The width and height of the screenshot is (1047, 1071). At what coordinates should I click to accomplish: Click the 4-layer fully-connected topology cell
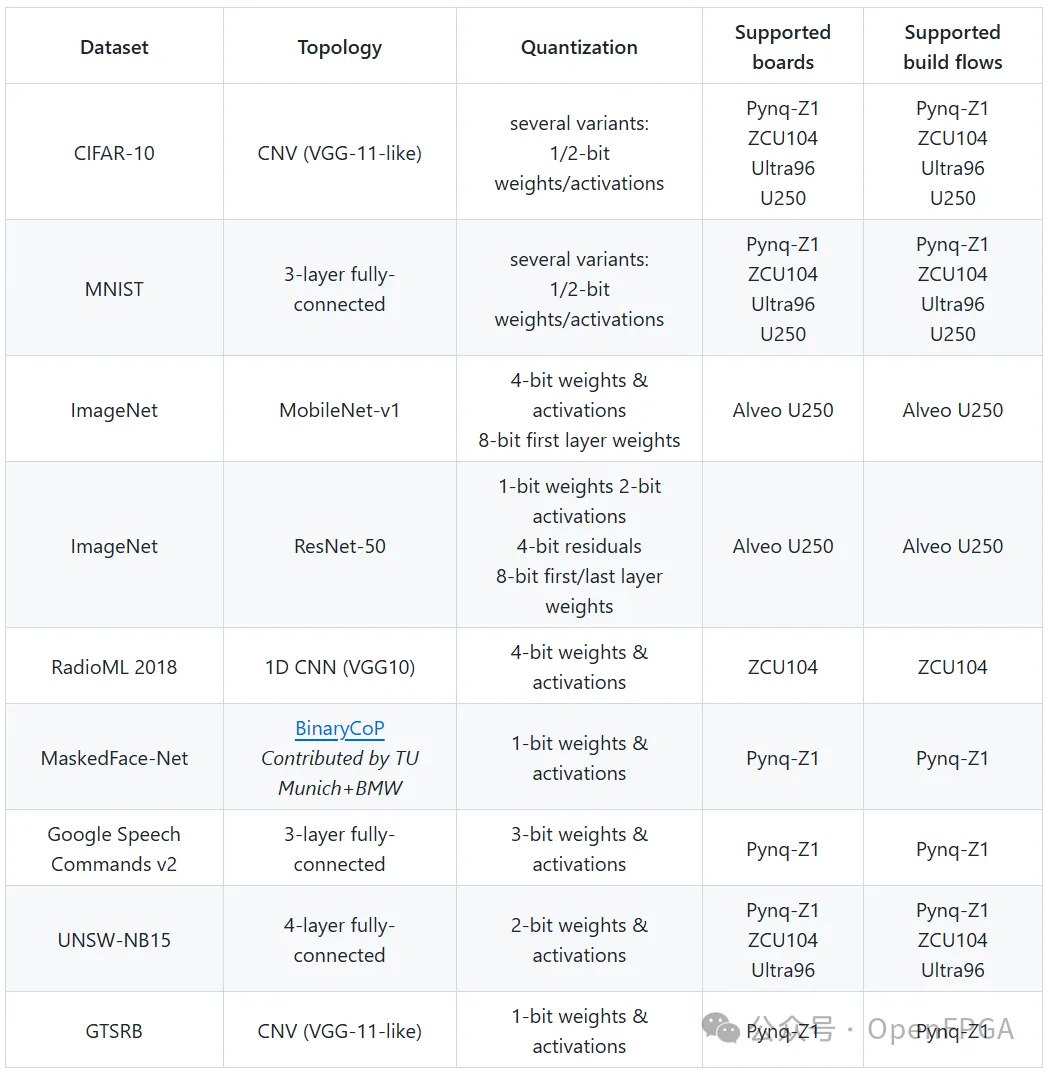339,940
